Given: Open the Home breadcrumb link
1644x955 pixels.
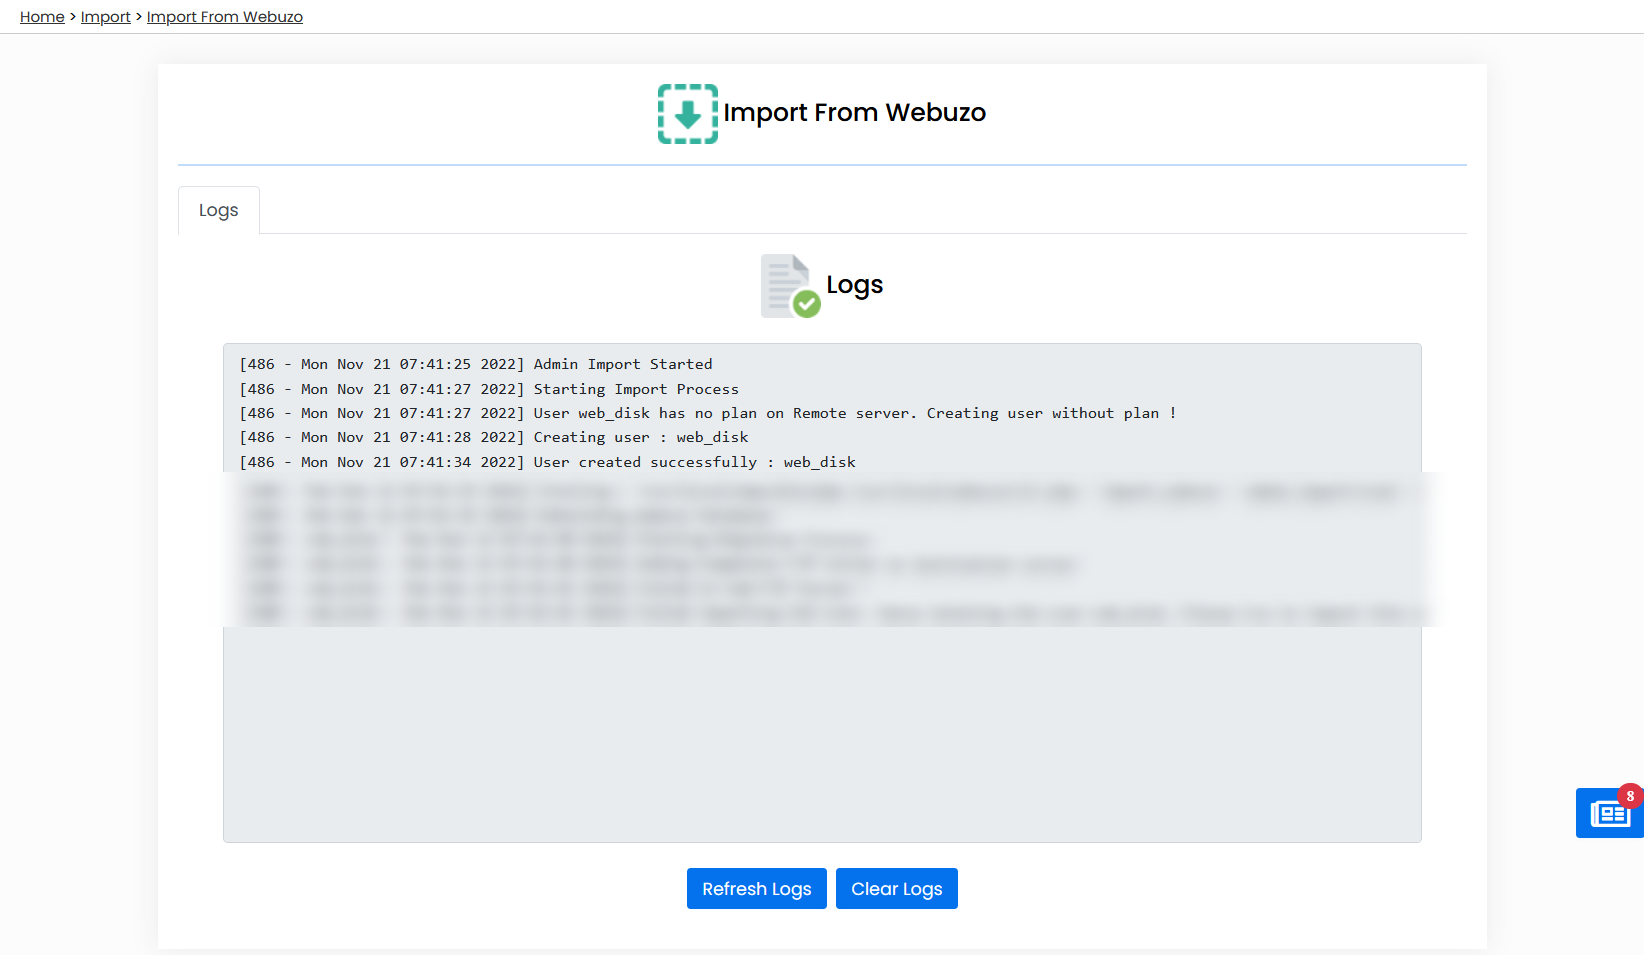Looking at the screenshot, I should [41, 16].
